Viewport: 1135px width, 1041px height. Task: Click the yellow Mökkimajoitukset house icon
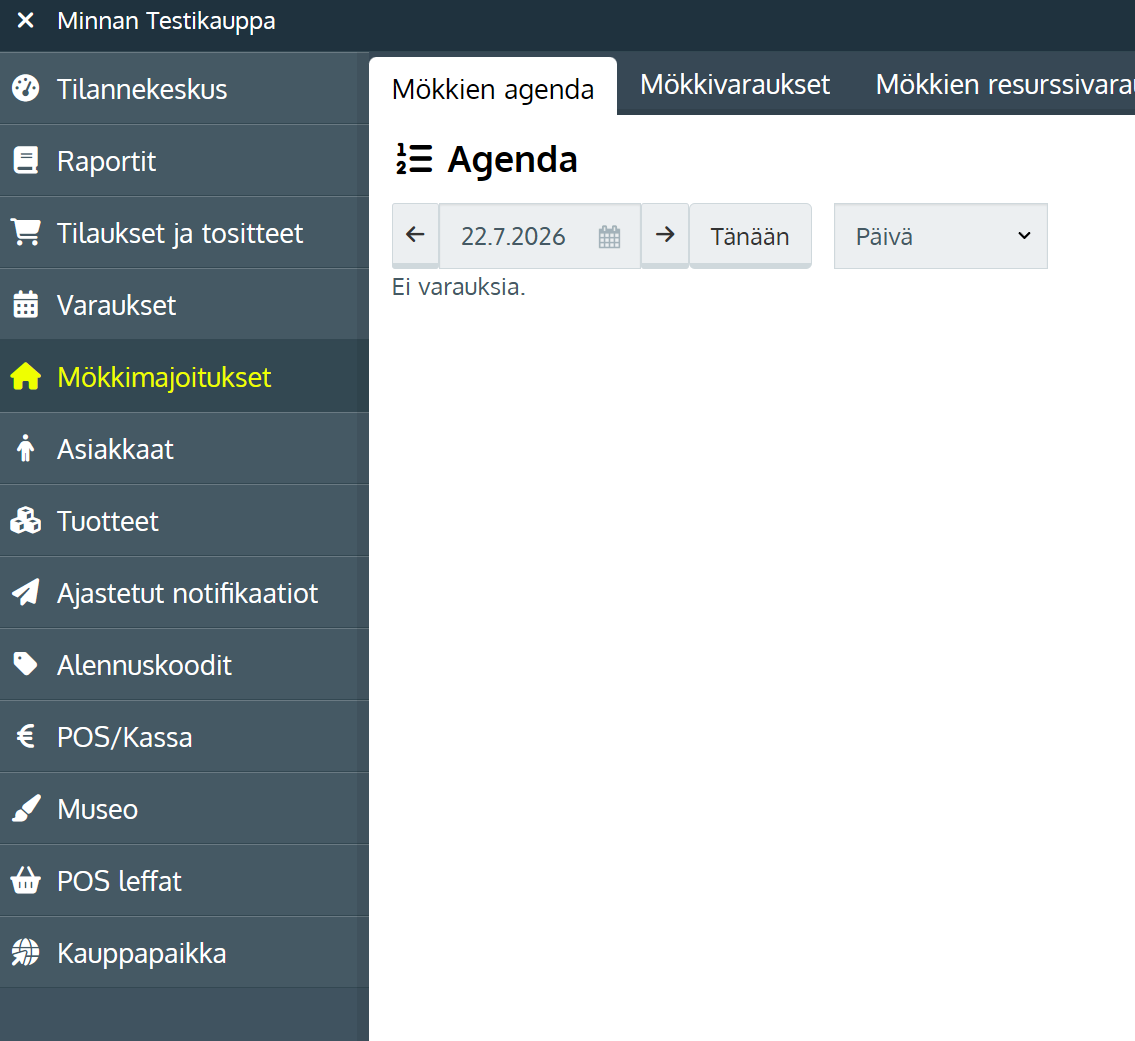click(x=25, y=376)
